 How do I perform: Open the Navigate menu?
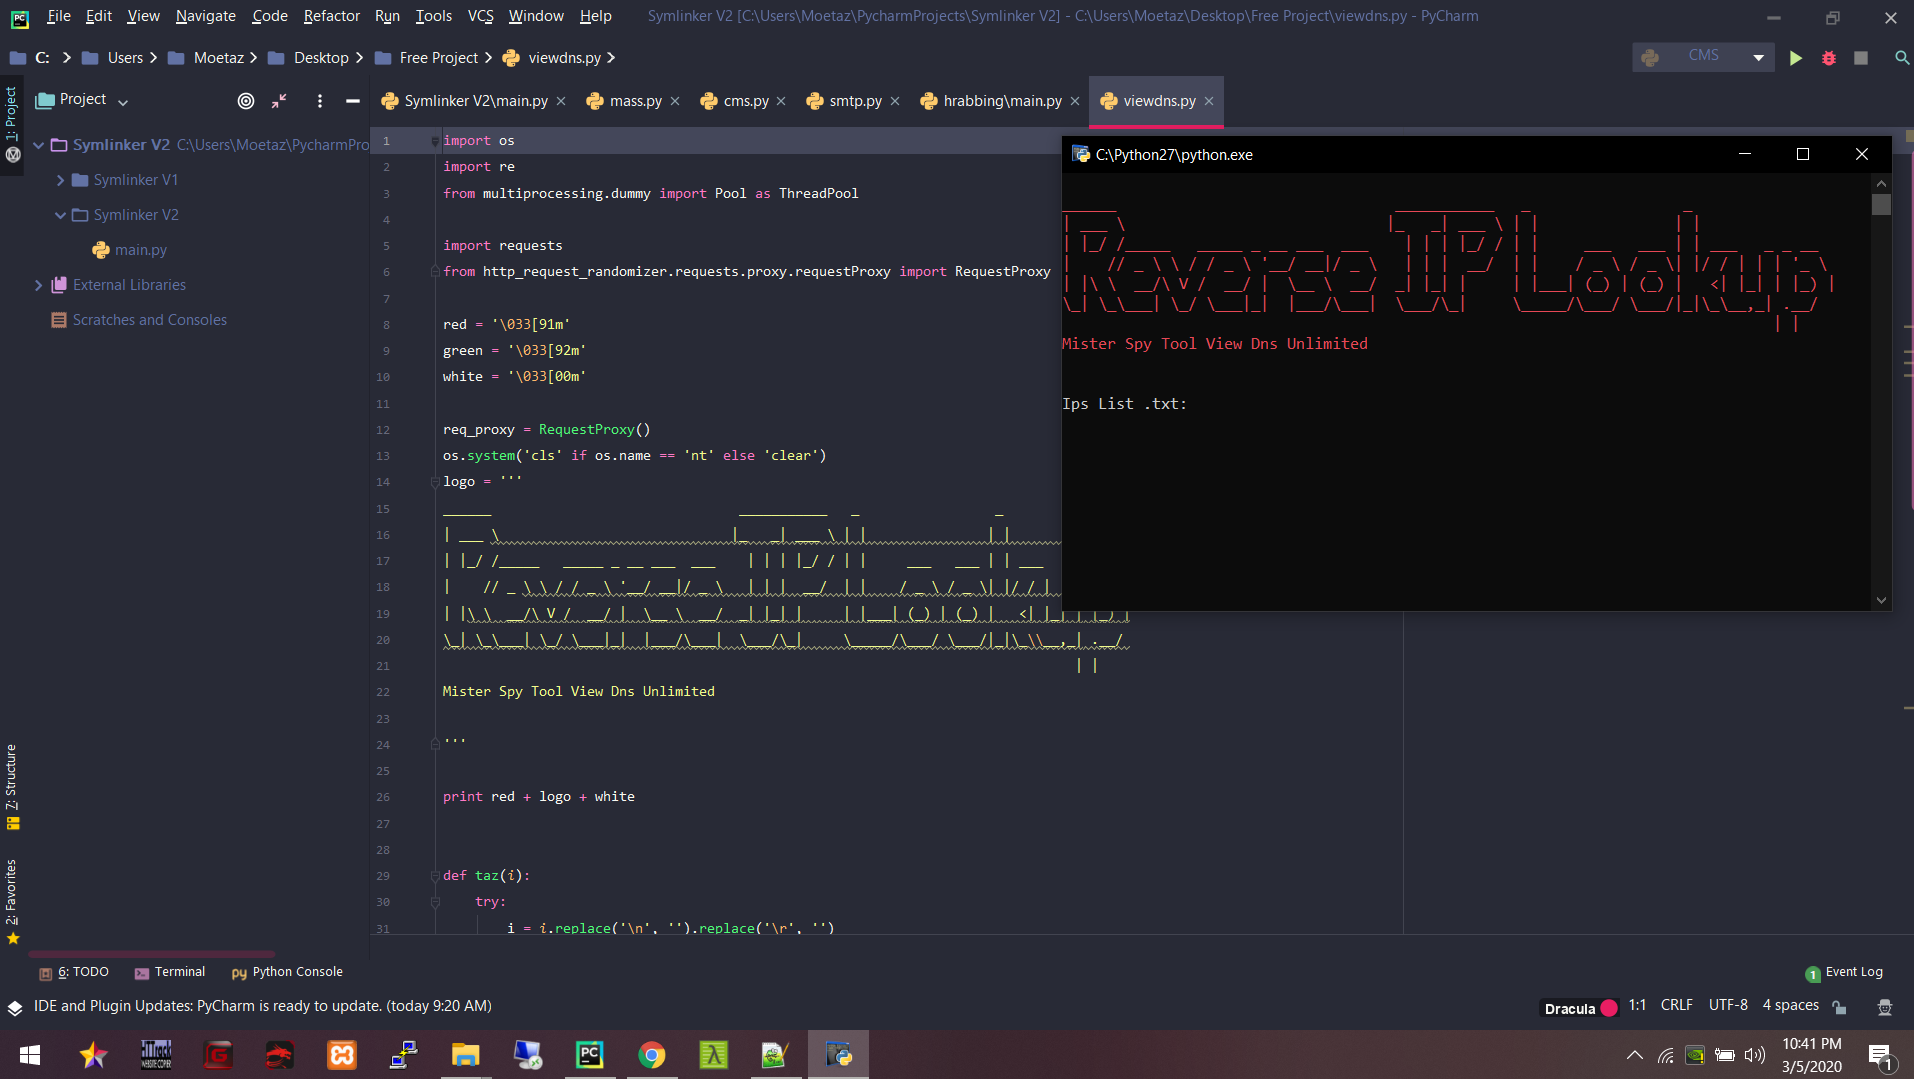[x=205, y=16]
